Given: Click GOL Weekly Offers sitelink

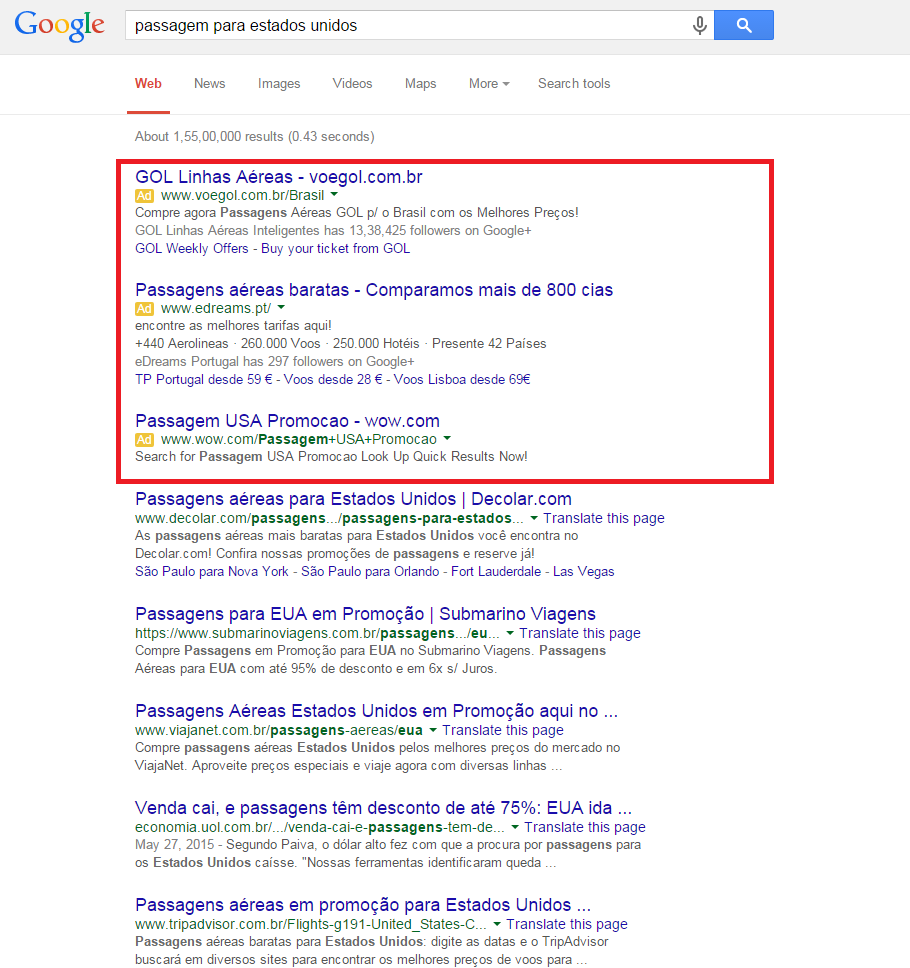Looking at the screenshot, I should (191, 248).
